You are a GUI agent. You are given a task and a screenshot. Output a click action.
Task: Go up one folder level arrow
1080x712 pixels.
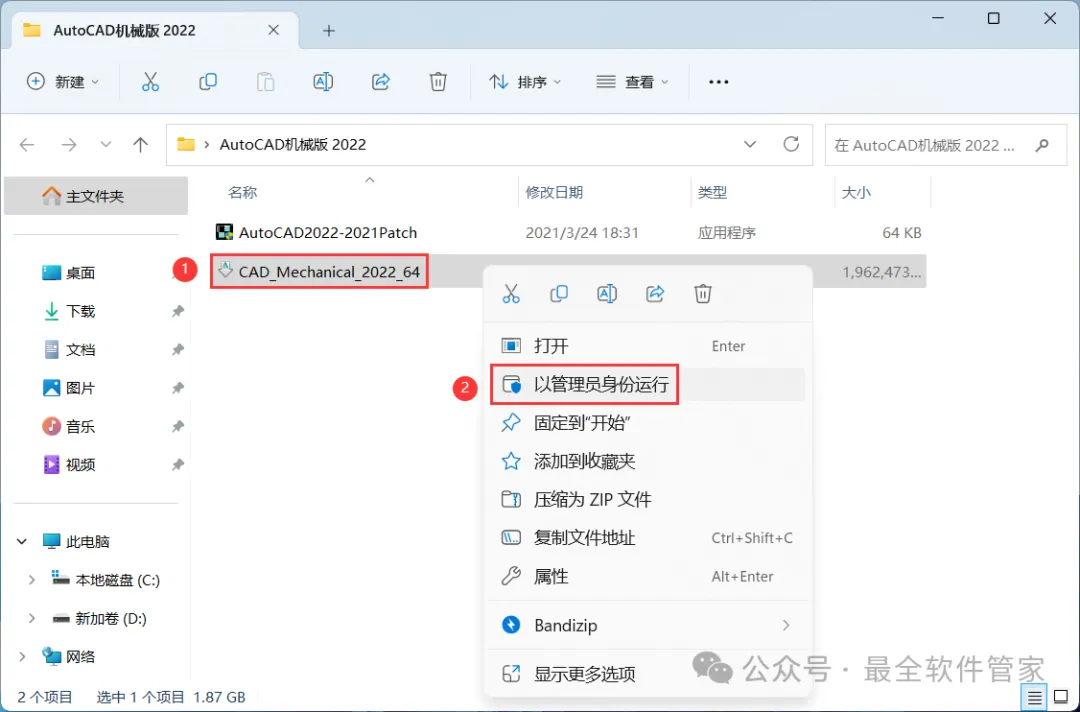tap(141, 145)
